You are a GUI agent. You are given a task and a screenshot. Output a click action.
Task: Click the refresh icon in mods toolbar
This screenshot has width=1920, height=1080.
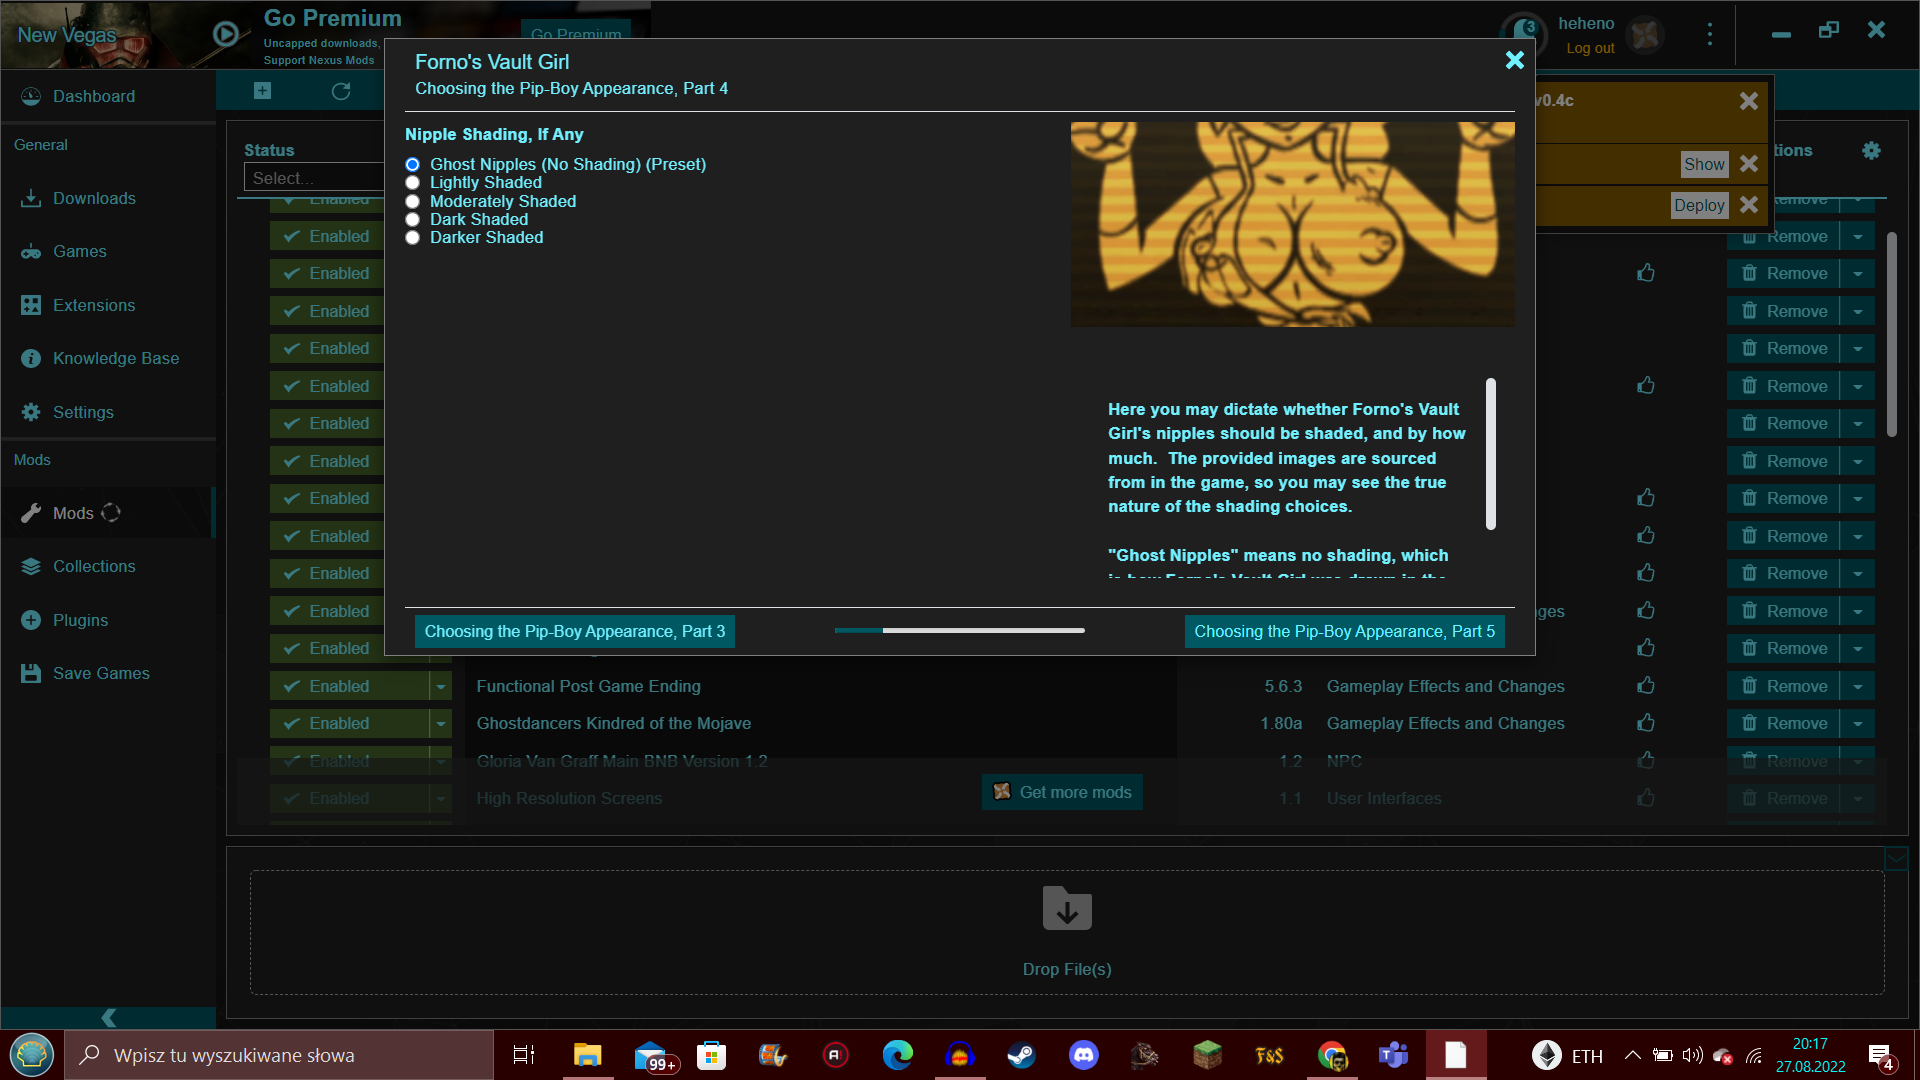[x=341, y=91]
